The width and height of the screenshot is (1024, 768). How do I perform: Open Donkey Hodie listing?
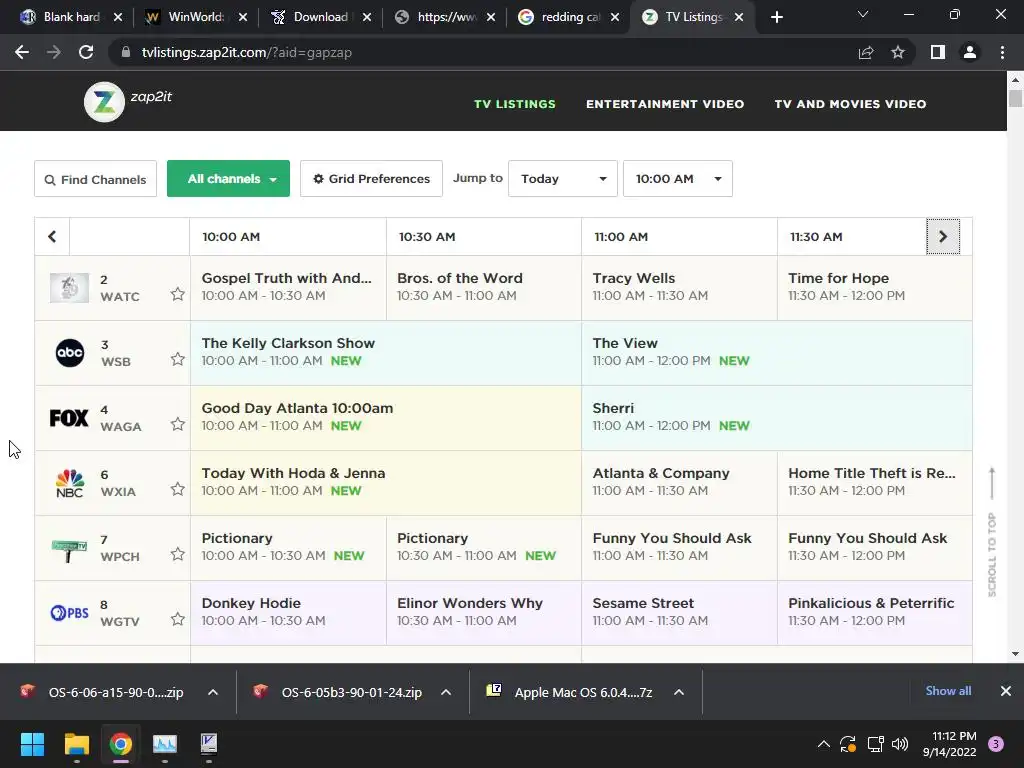288,613
